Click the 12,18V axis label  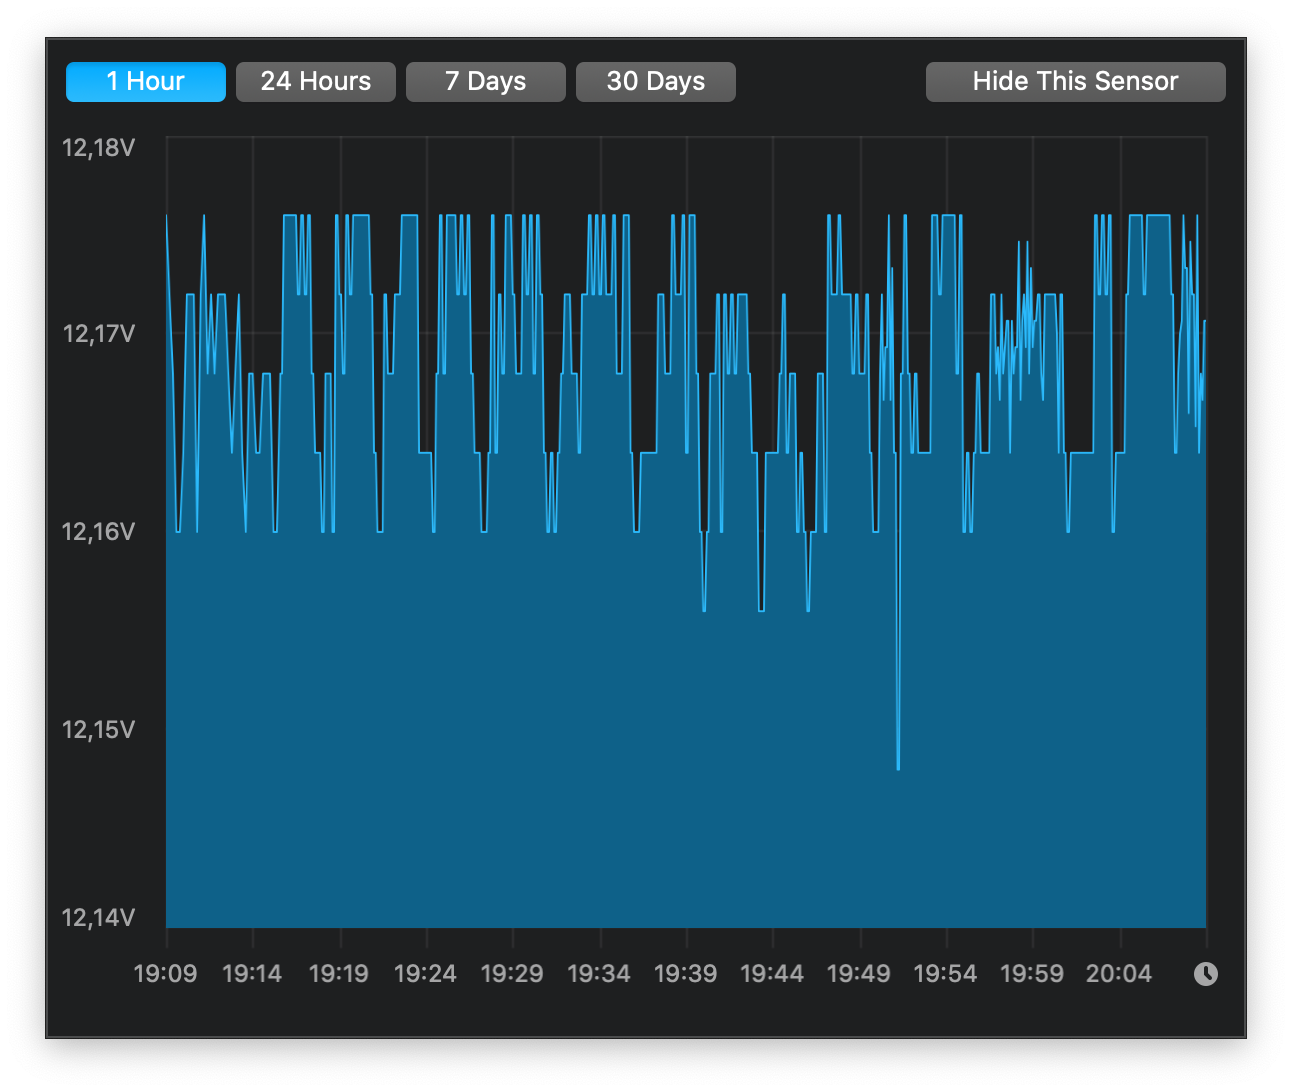tap(98, 148)
